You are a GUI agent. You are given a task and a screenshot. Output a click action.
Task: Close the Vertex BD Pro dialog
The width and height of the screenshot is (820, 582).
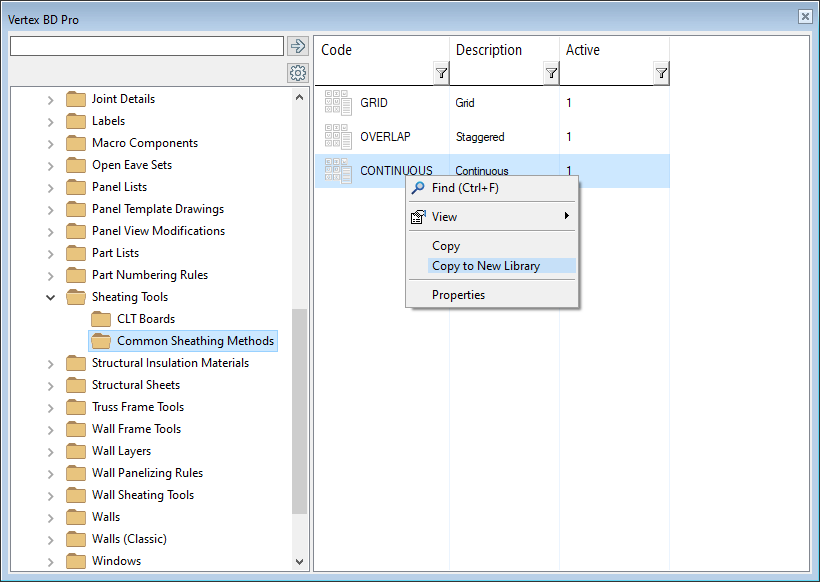point(805,17)
